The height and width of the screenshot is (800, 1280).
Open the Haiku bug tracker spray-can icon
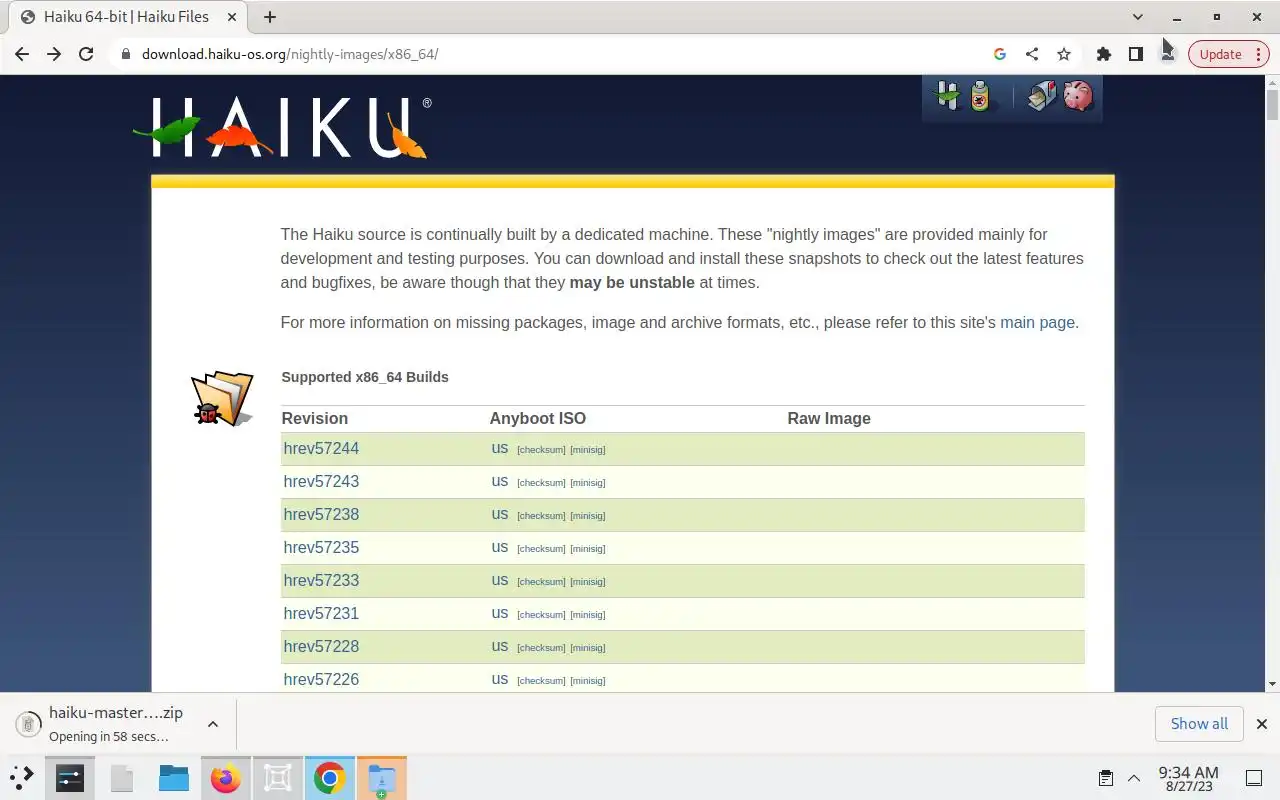pyautogui.click(x=980, y=96)
